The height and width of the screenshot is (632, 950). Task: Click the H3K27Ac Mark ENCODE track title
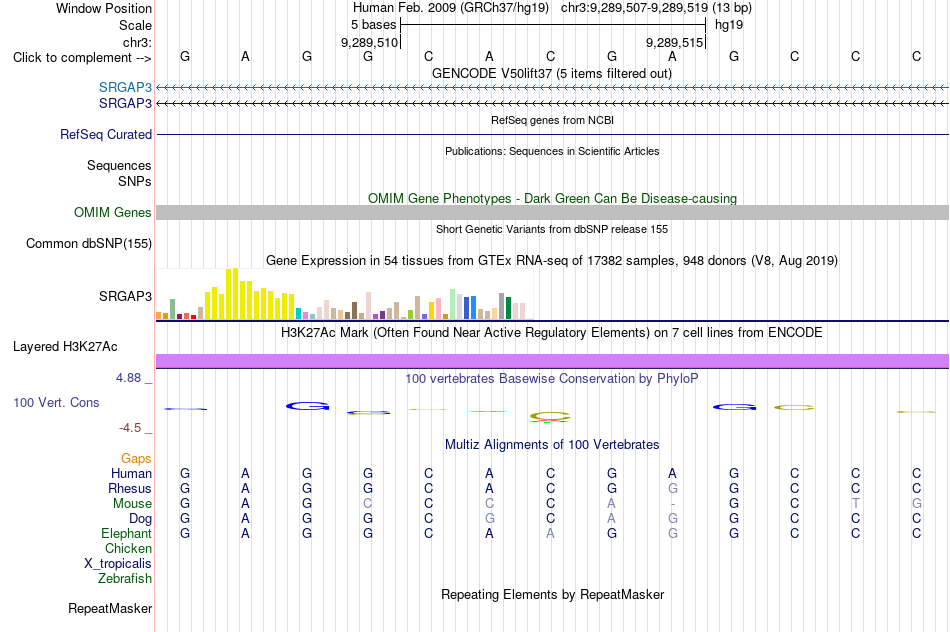tap(552, 333)
